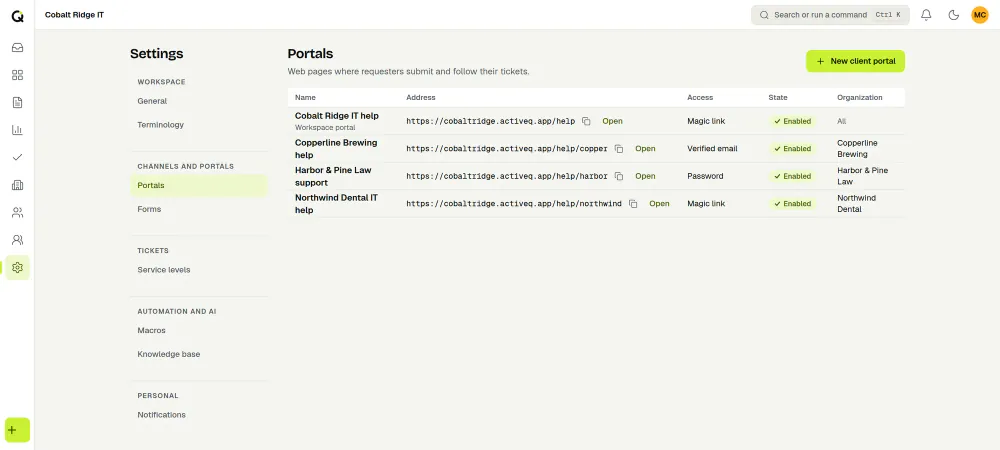Open the bar chart reports icon
Image resolution: width=1000 pixels, height=450 pixels.
coord(17,130)
